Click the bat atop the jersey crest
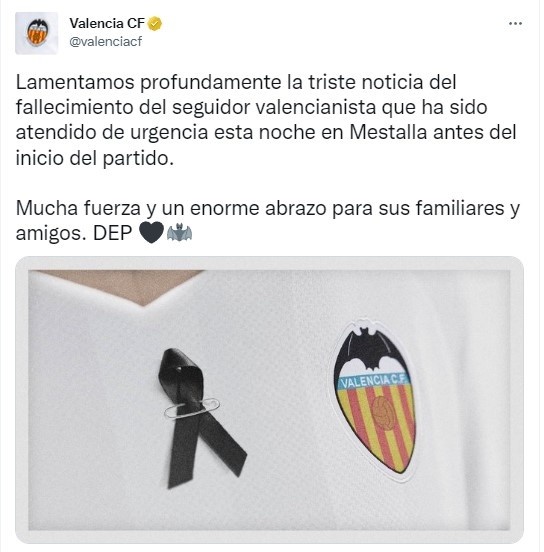The image size is (544, 552). (370, 349)
